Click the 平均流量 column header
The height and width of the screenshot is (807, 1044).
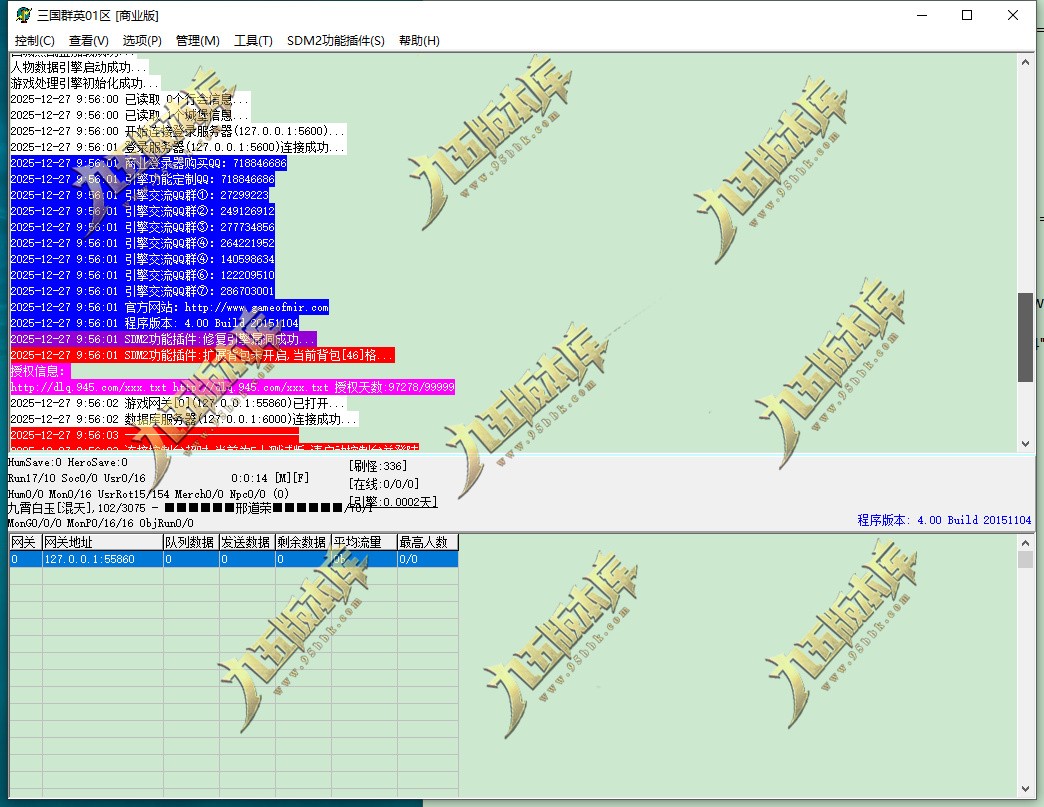coord(364,542)
